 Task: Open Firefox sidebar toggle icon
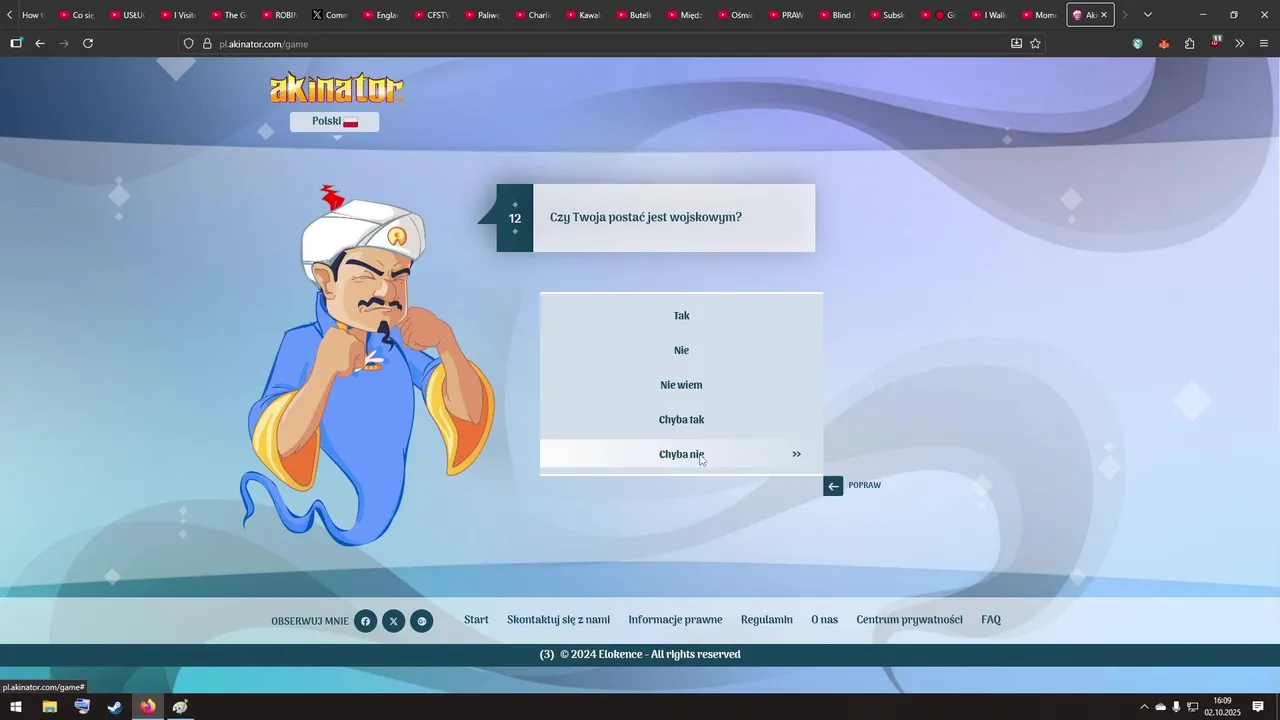(16, 44)
